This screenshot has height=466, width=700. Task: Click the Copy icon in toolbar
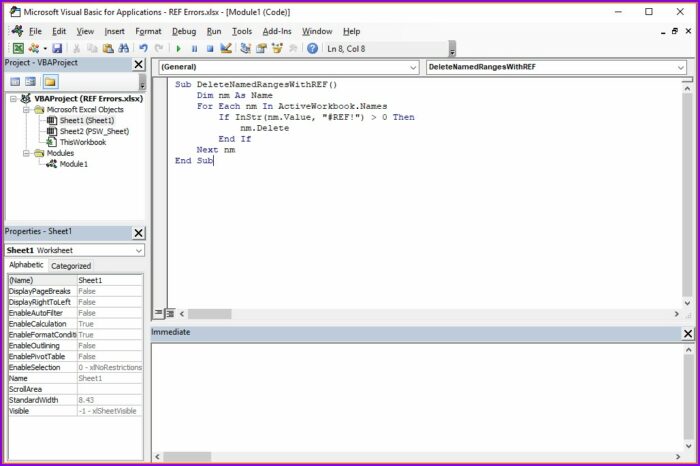92,48
